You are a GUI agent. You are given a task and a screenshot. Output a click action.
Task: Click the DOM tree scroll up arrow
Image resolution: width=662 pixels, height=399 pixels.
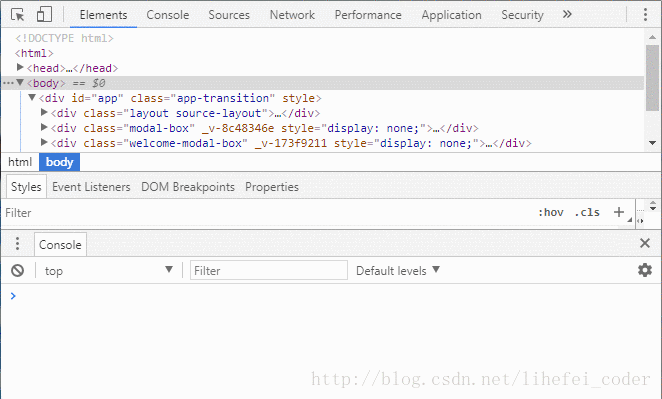[x=652, y=37]
